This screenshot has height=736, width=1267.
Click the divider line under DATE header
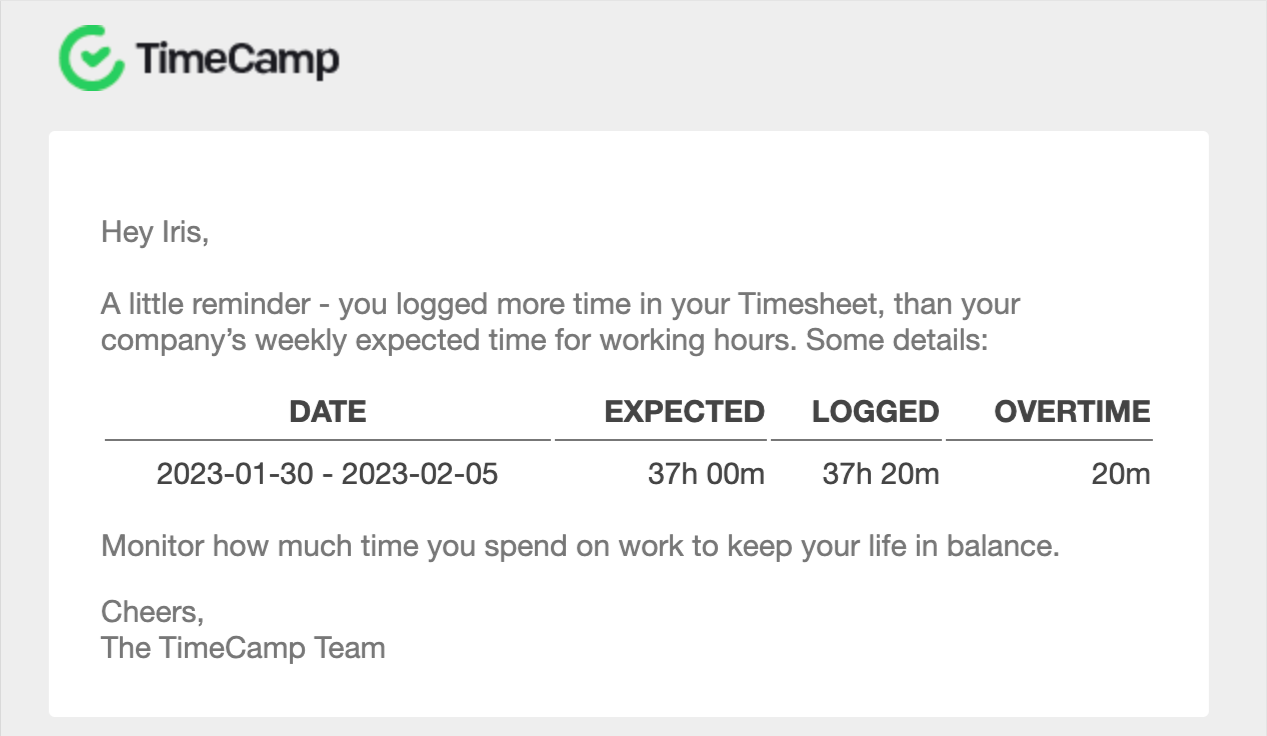[x=328, y=439]
